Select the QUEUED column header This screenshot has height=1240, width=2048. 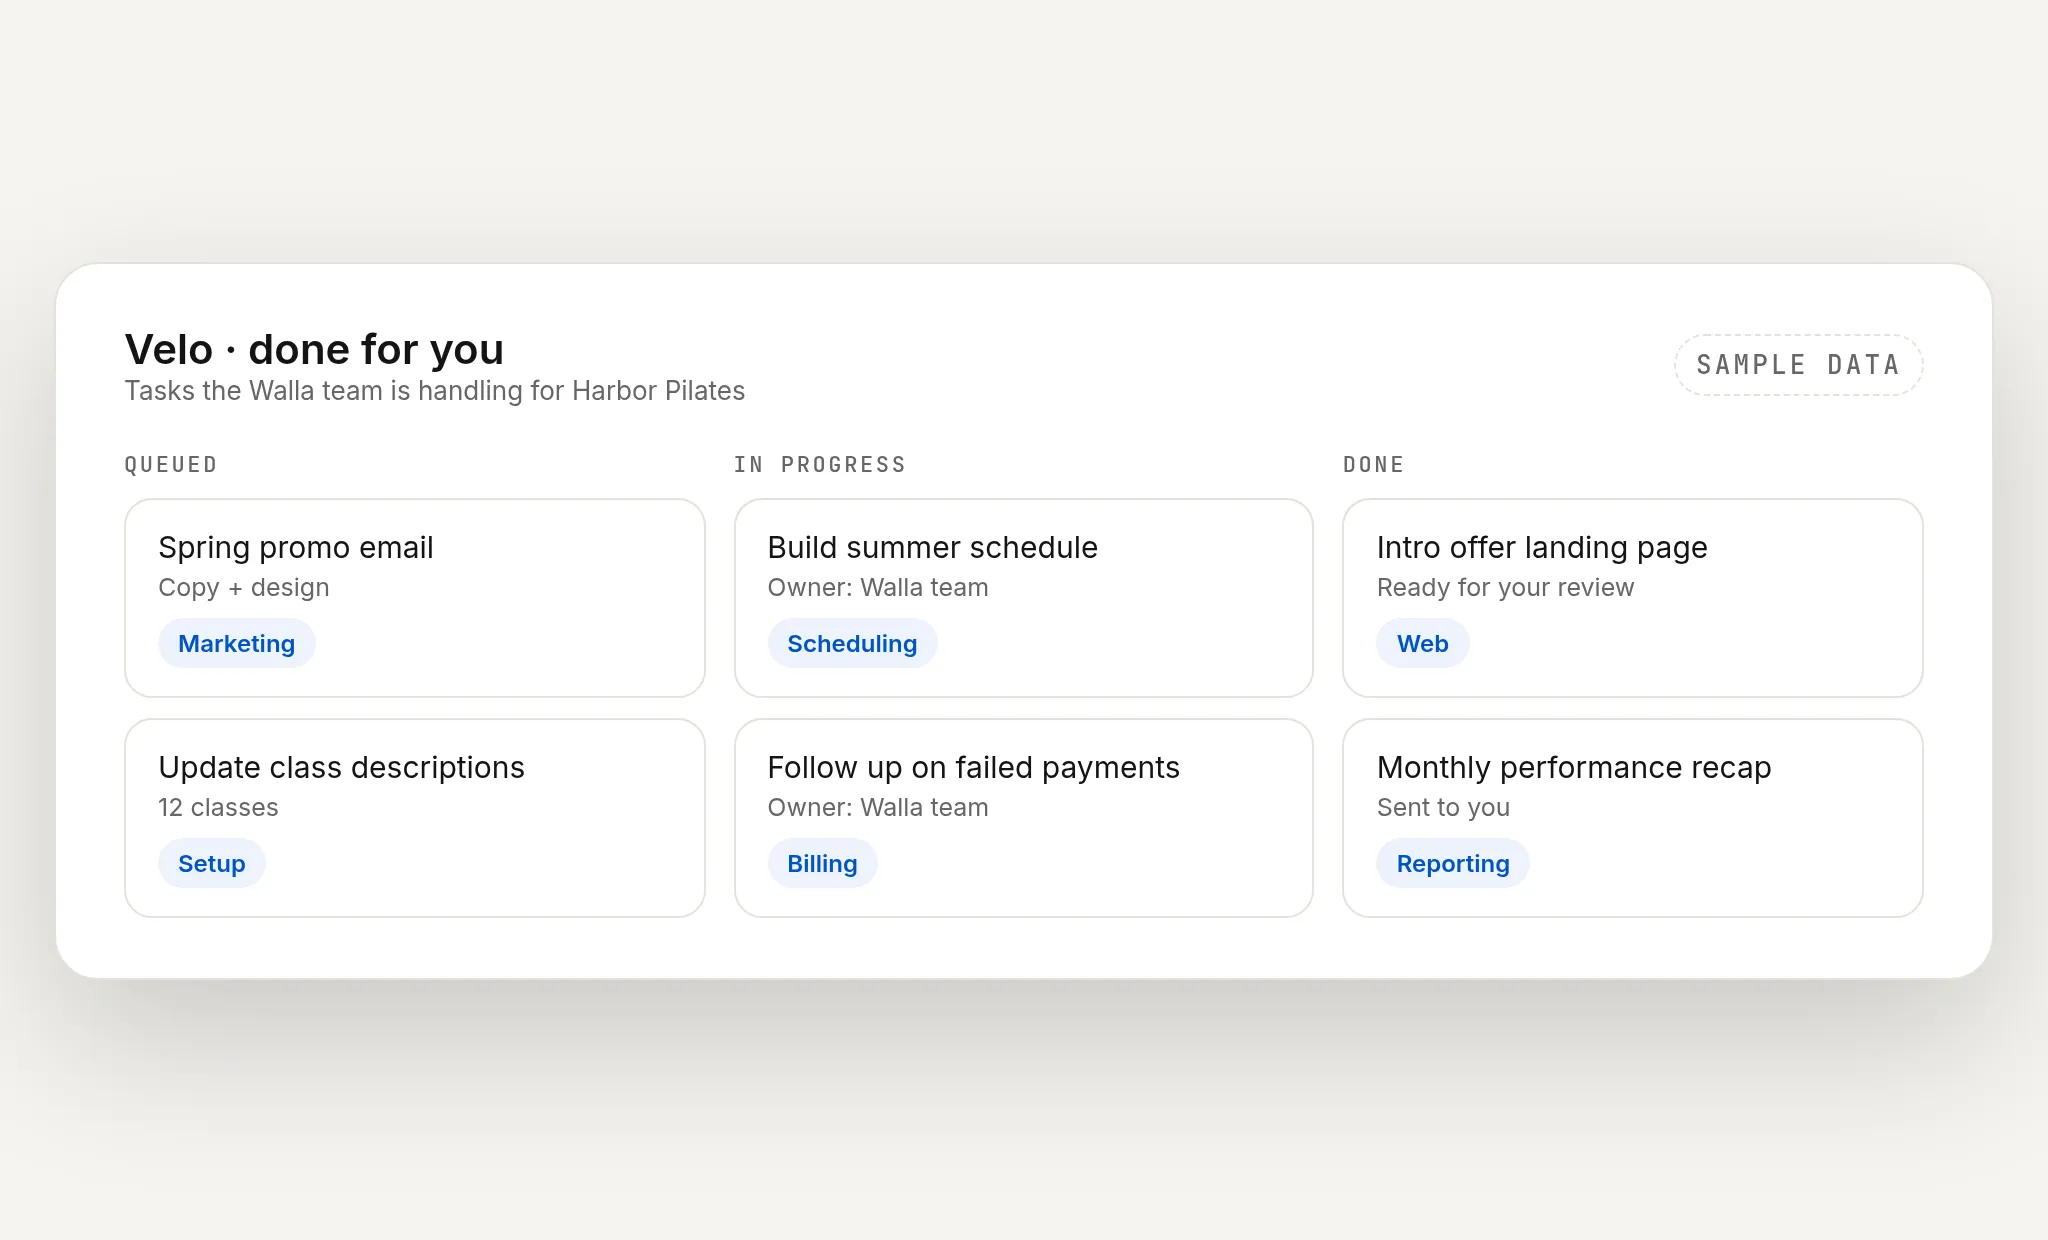[x=171, y=465]
